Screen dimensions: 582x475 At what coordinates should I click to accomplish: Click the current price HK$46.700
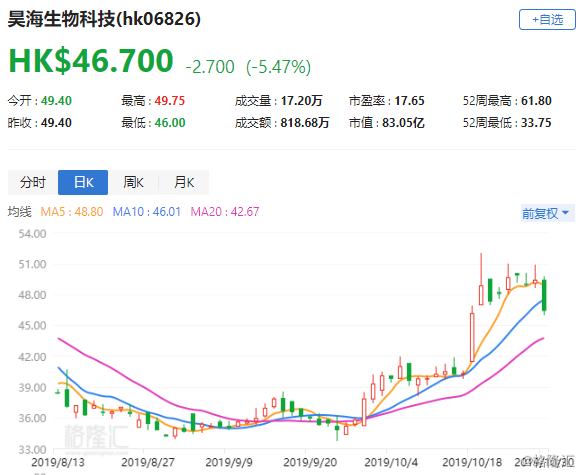pos(91,60)
